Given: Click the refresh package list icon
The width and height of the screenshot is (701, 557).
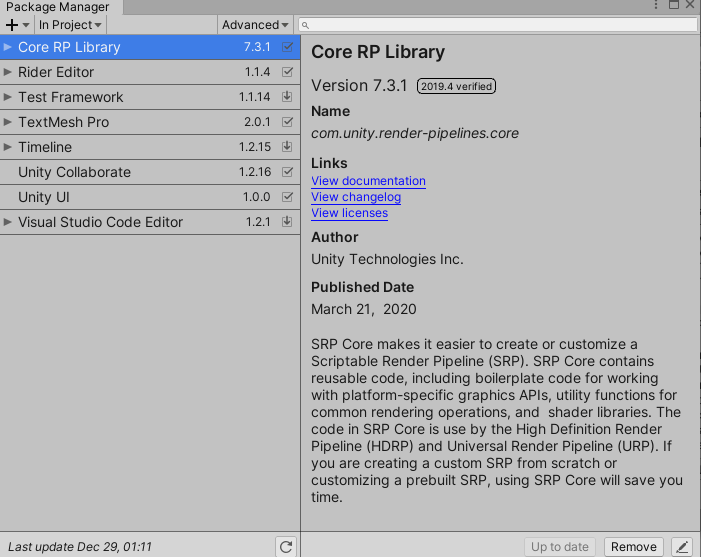Looking at the screenshot, I should (x=287, y=546).
